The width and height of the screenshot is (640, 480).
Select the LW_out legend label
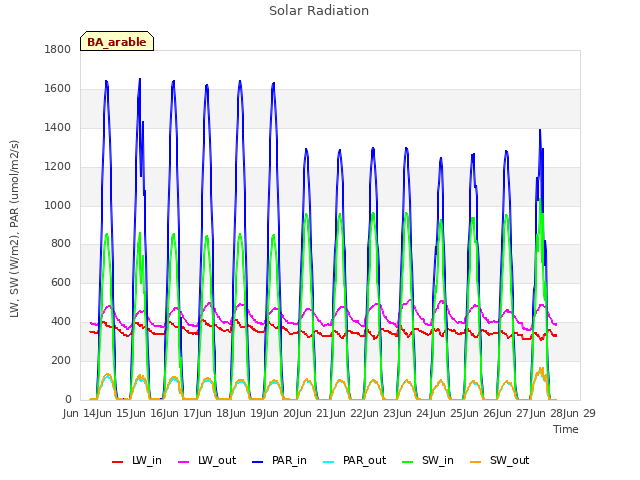217,460
